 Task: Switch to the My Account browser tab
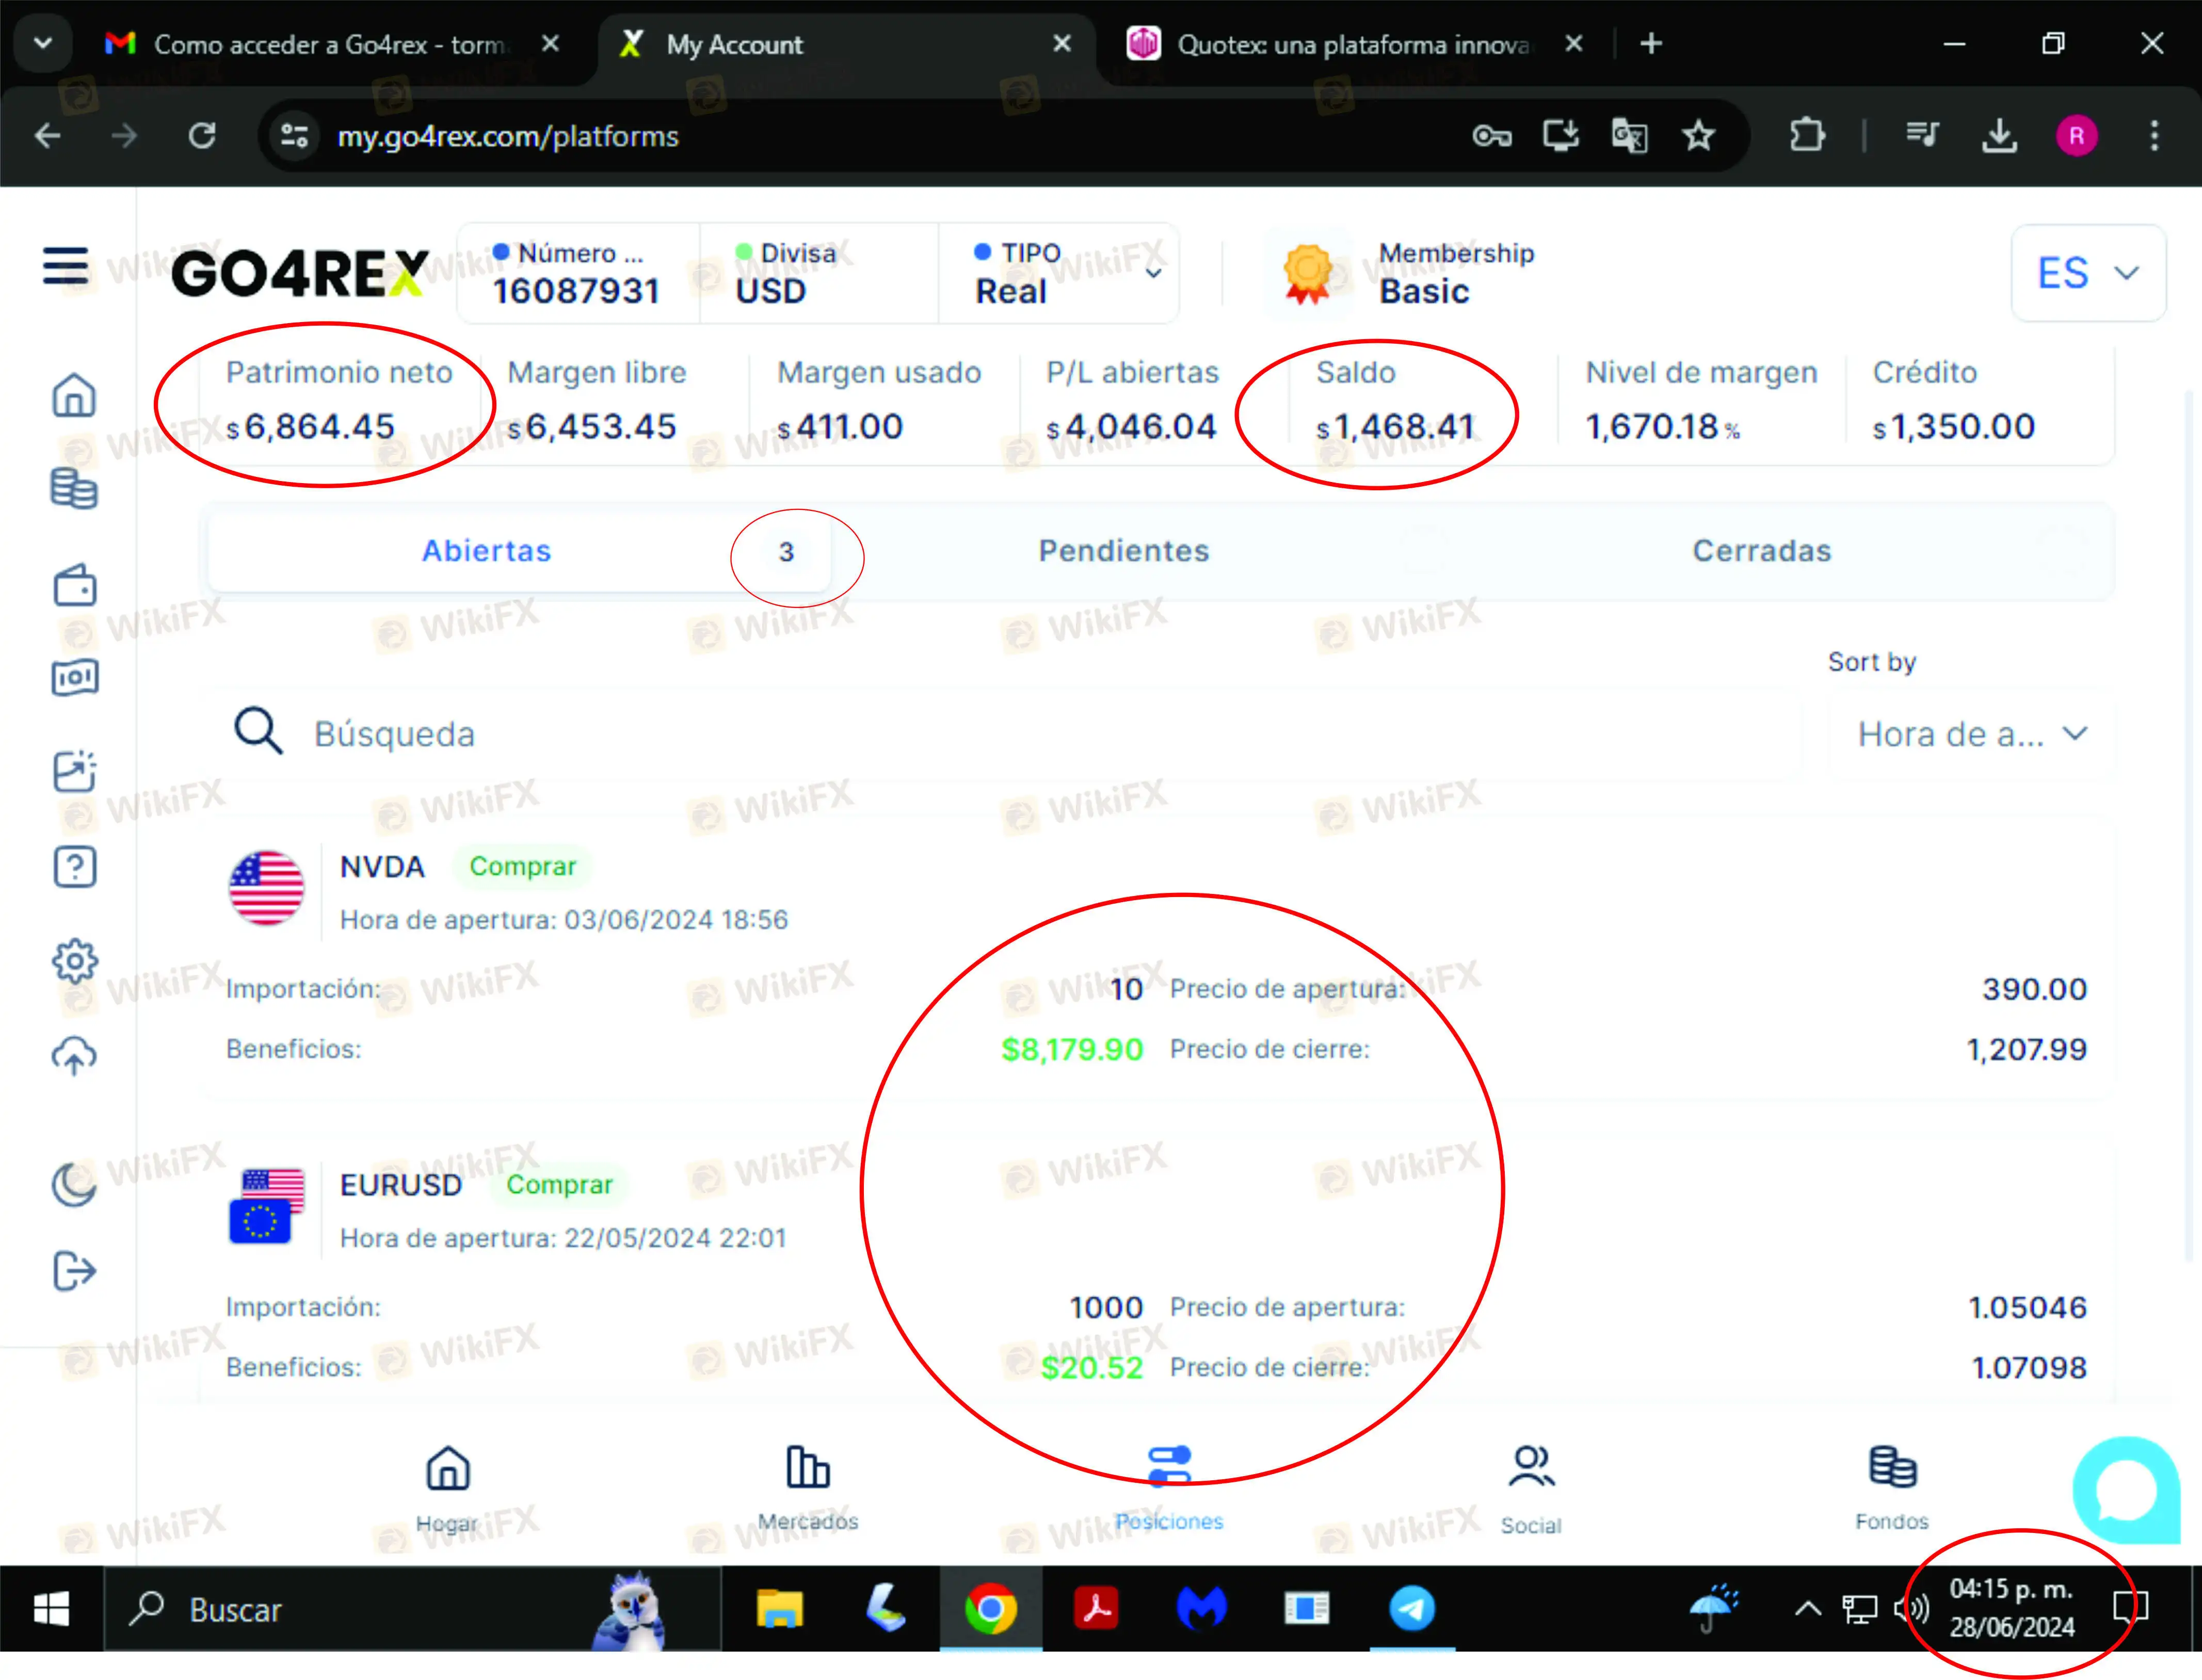(846, 44)
